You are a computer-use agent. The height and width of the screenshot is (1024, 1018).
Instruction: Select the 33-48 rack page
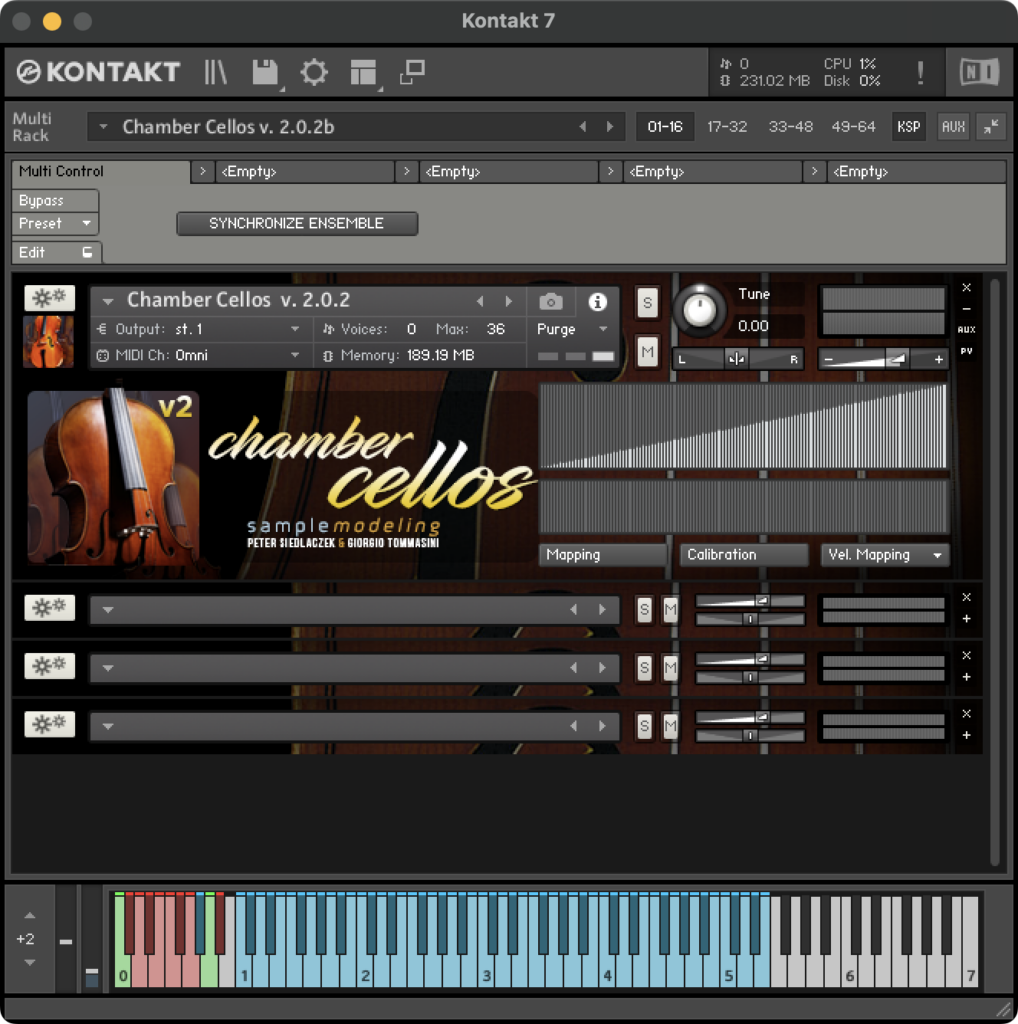tap(790, 127)
